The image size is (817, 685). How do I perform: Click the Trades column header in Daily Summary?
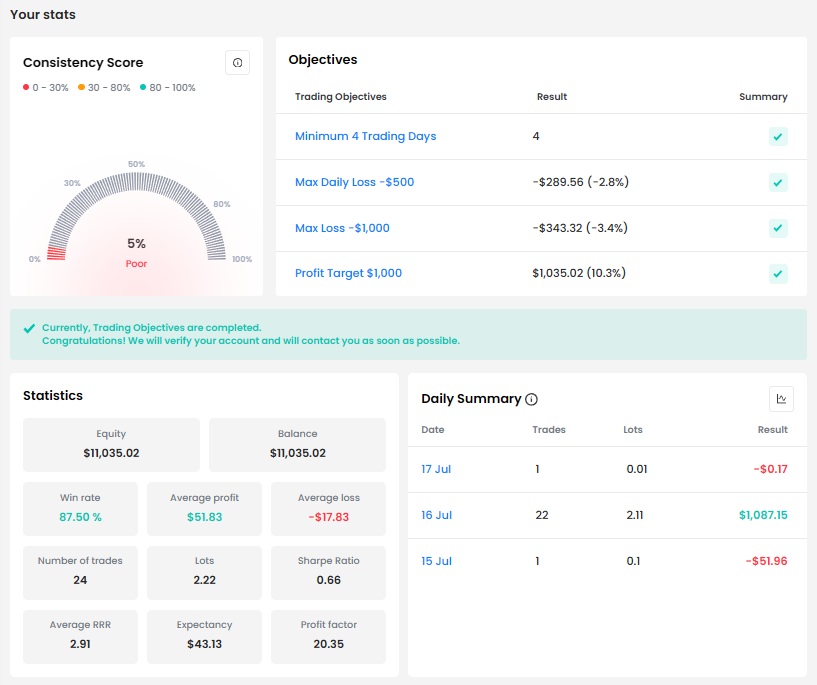[x=549, y=430]
